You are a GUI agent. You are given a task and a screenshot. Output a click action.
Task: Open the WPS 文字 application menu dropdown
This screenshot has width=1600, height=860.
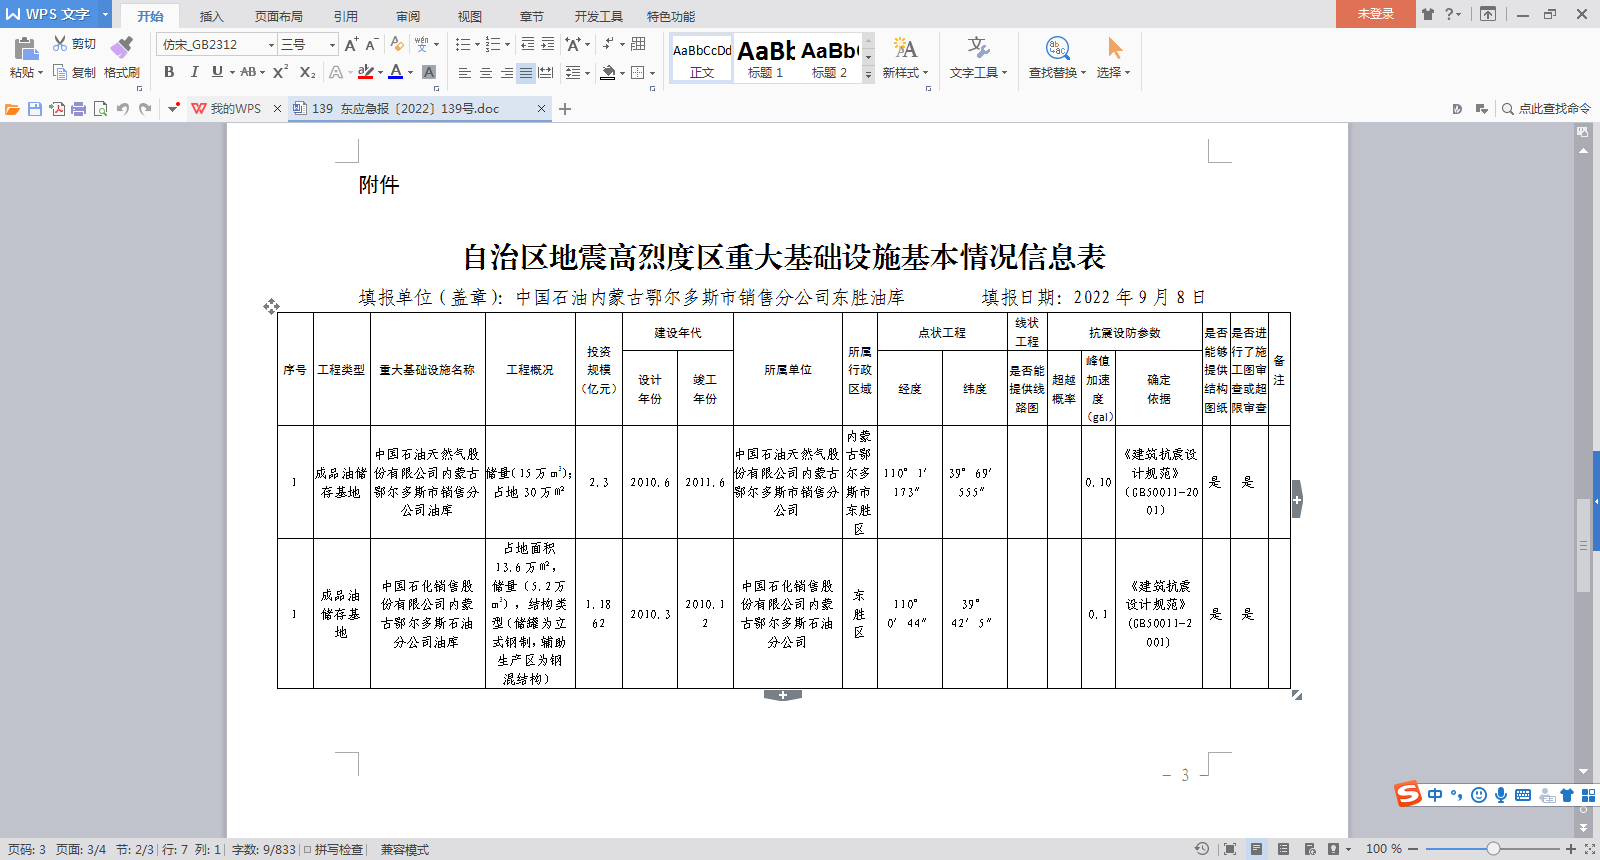105,14
